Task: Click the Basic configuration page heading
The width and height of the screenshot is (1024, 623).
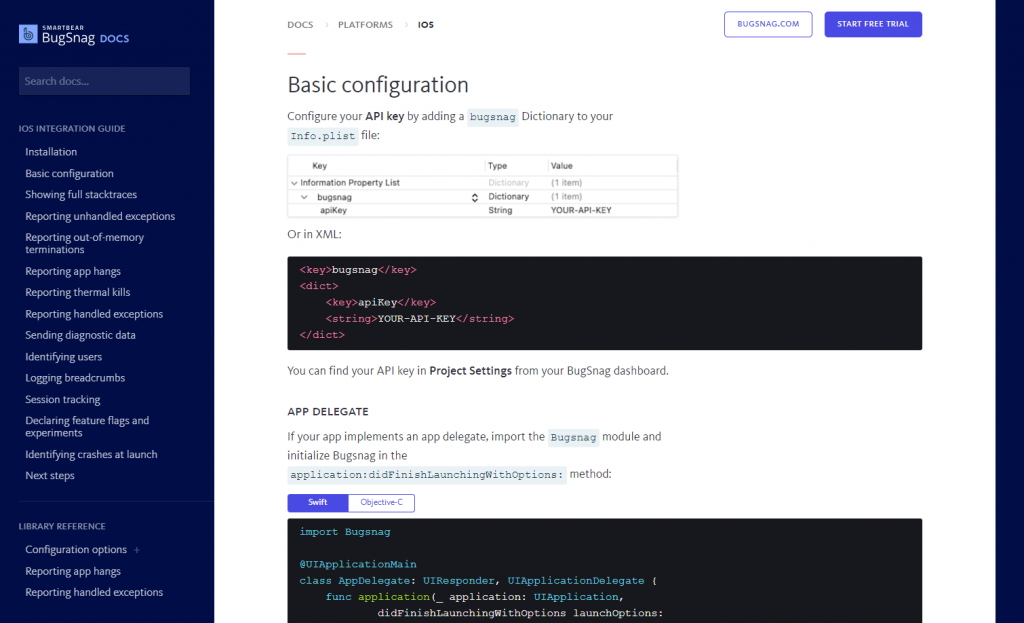Action: (378, 85)
